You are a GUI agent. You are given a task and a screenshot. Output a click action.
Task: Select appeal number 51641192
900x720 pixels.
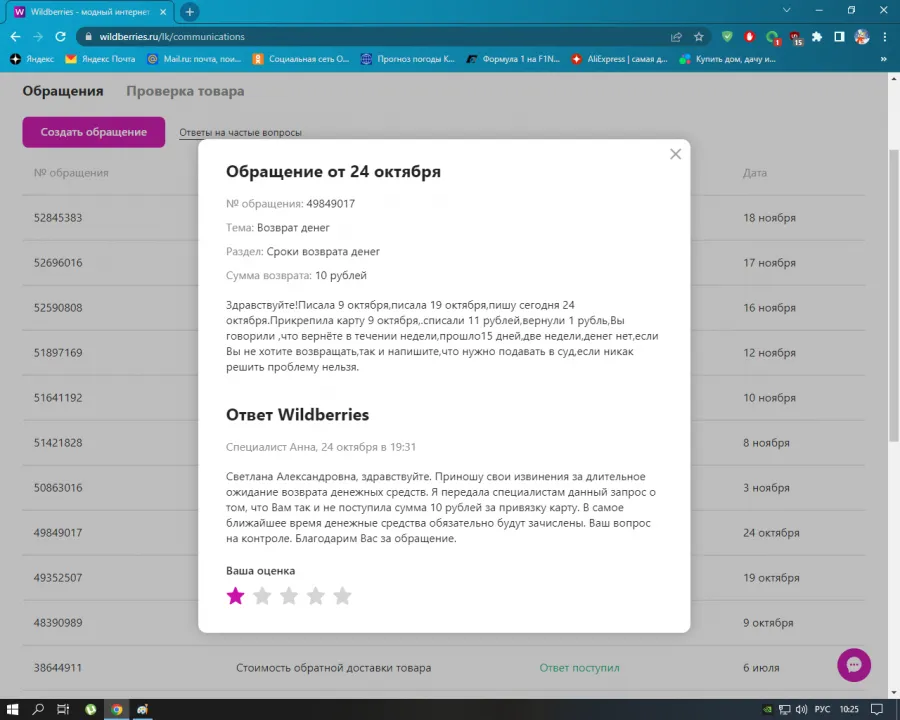coord(58,397)
